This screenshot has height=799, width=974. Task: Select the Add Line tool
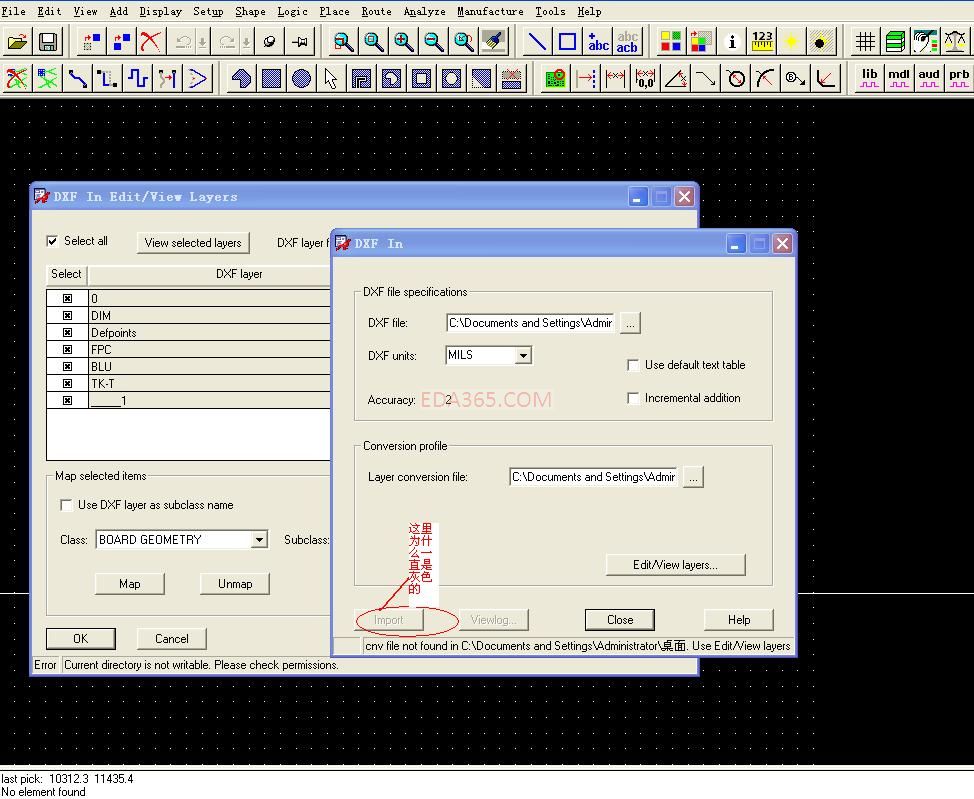tap(537, 42)
